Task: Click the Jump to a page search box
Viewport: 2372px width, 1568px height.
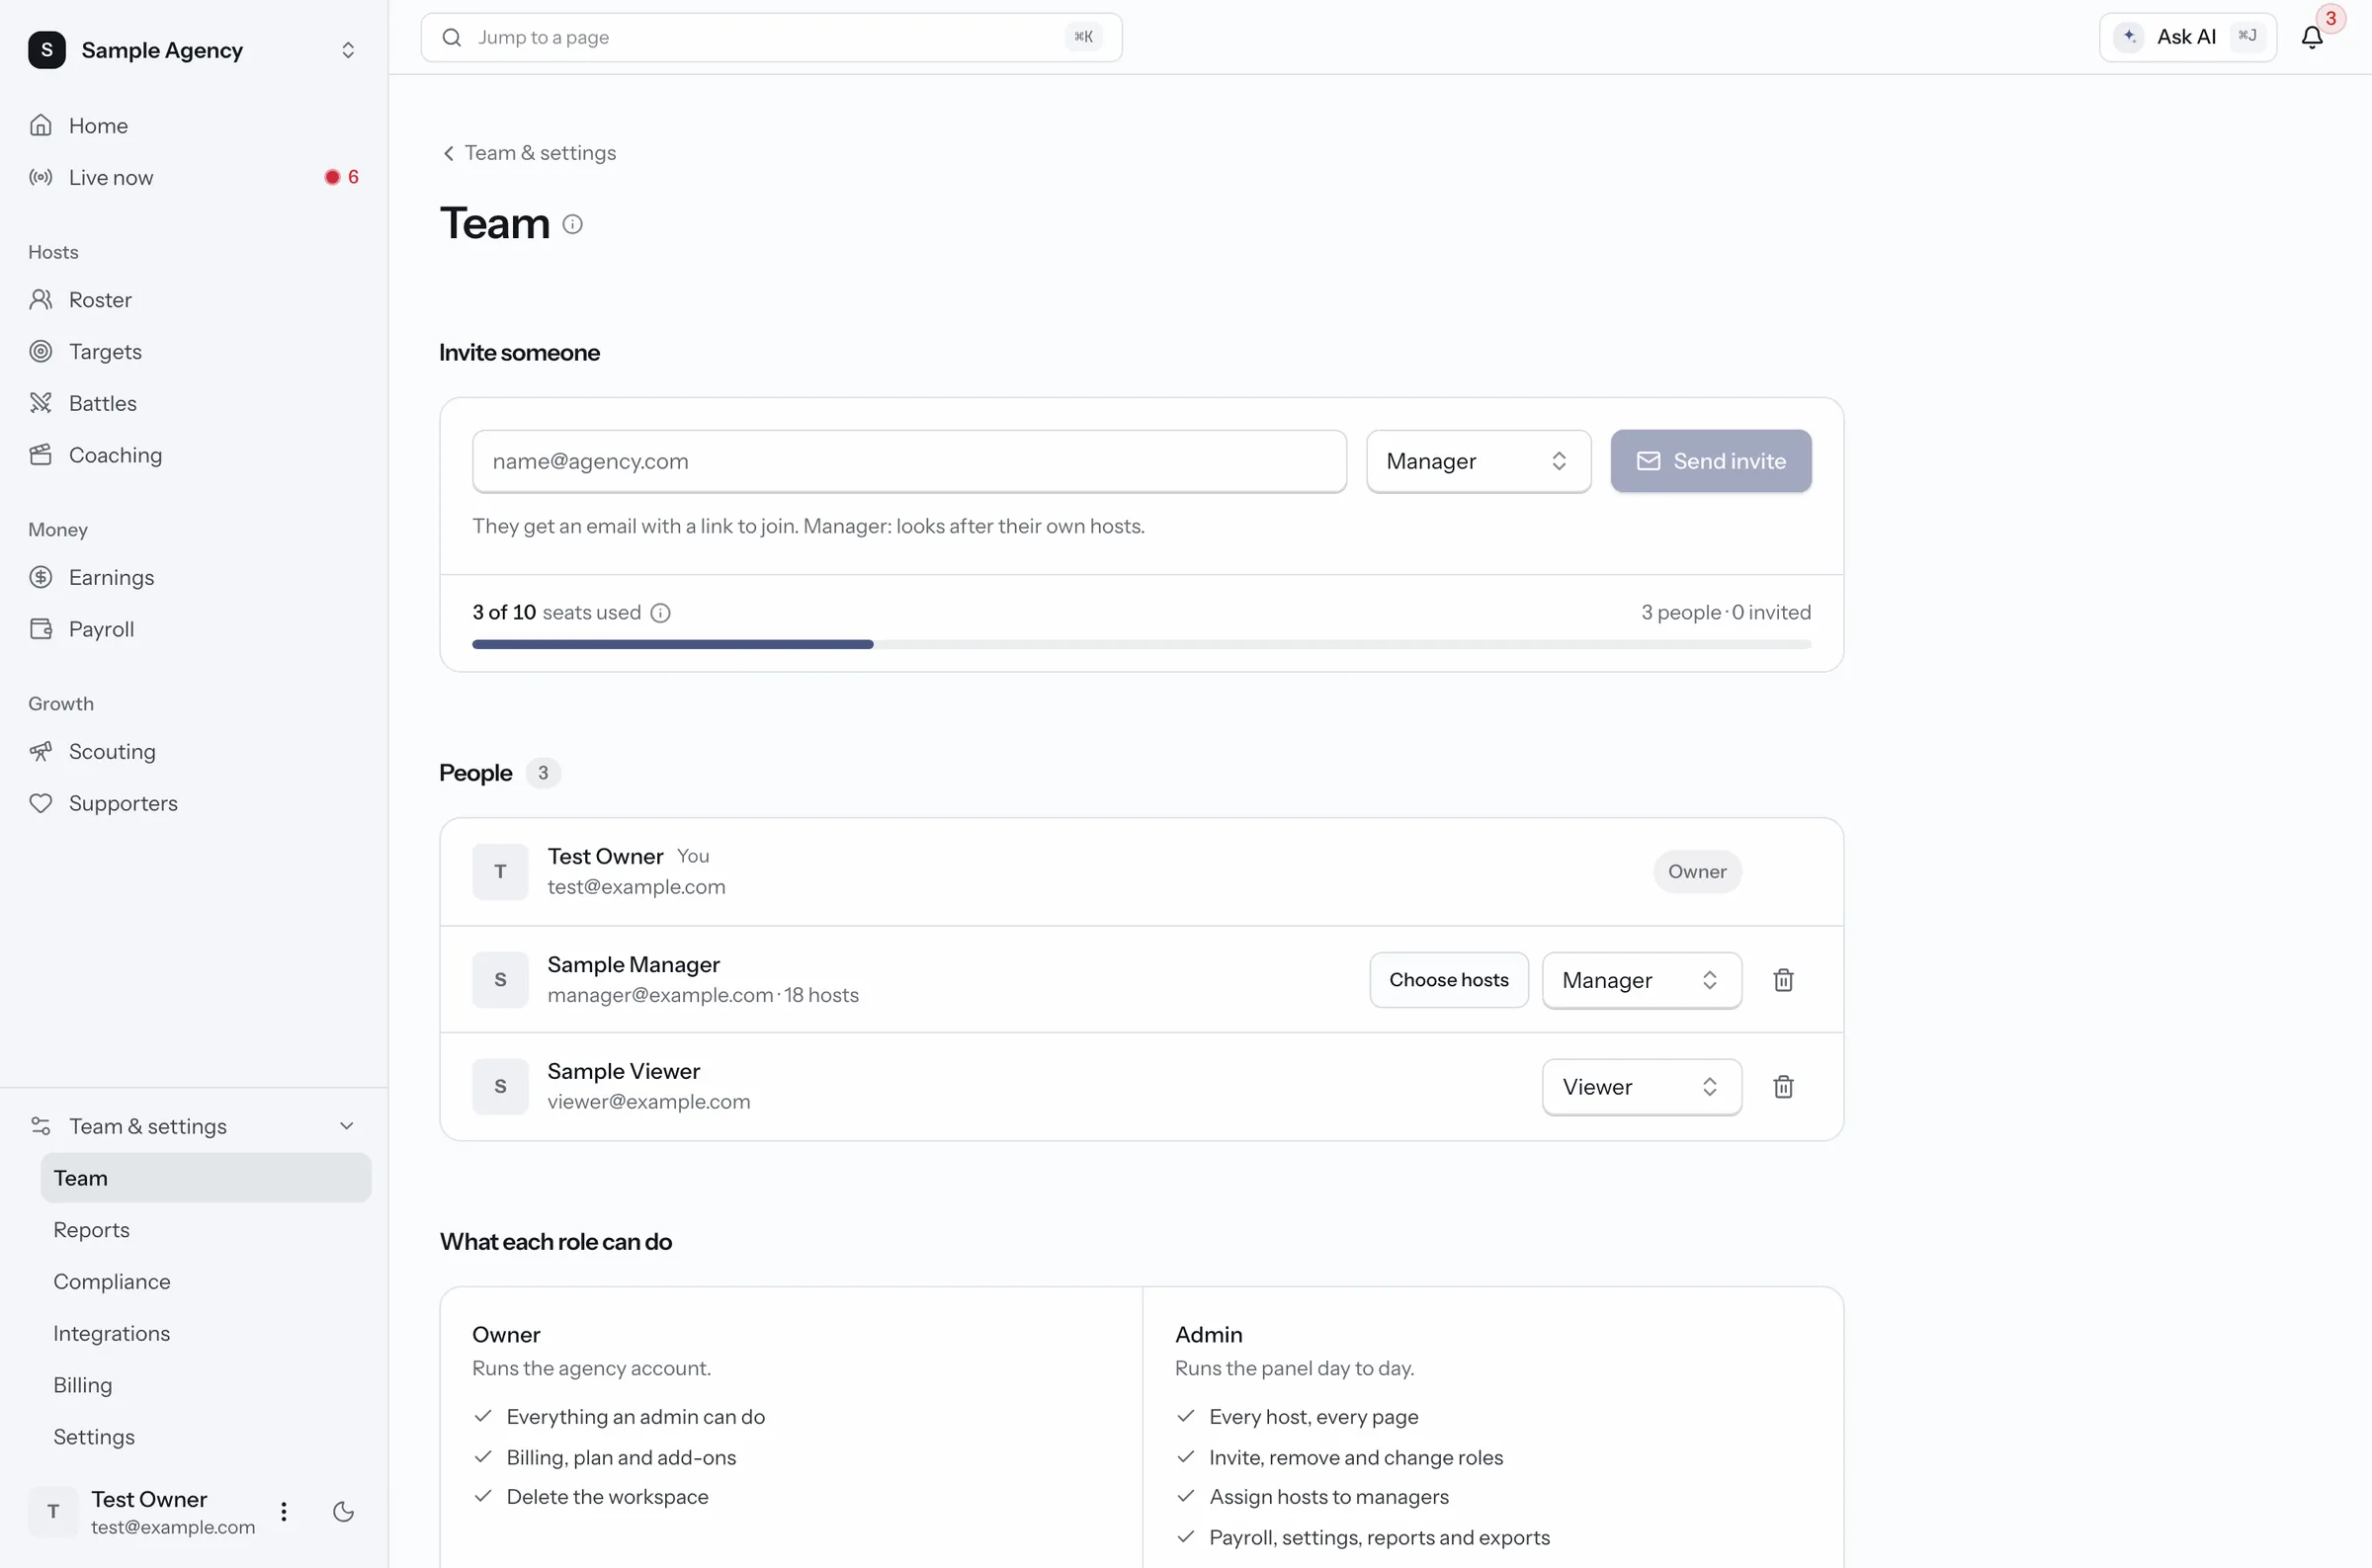Action: click(771, 37)
